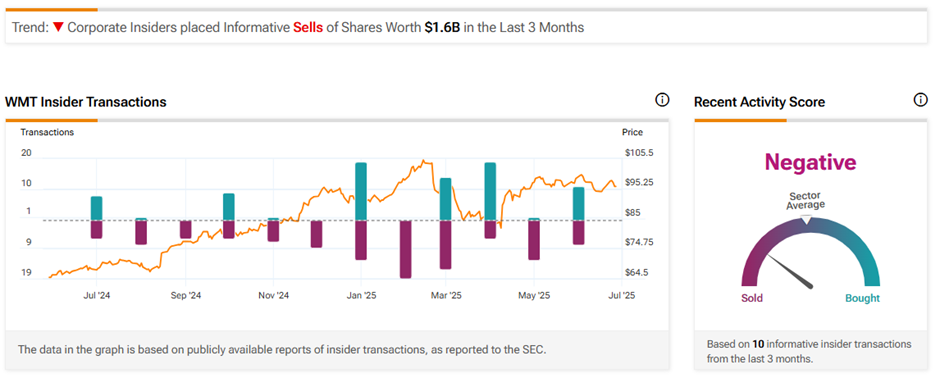Viewport: 940px width, 378px height.
Task: Click the 'Sold' gauge label
Action: click(752, 298)
